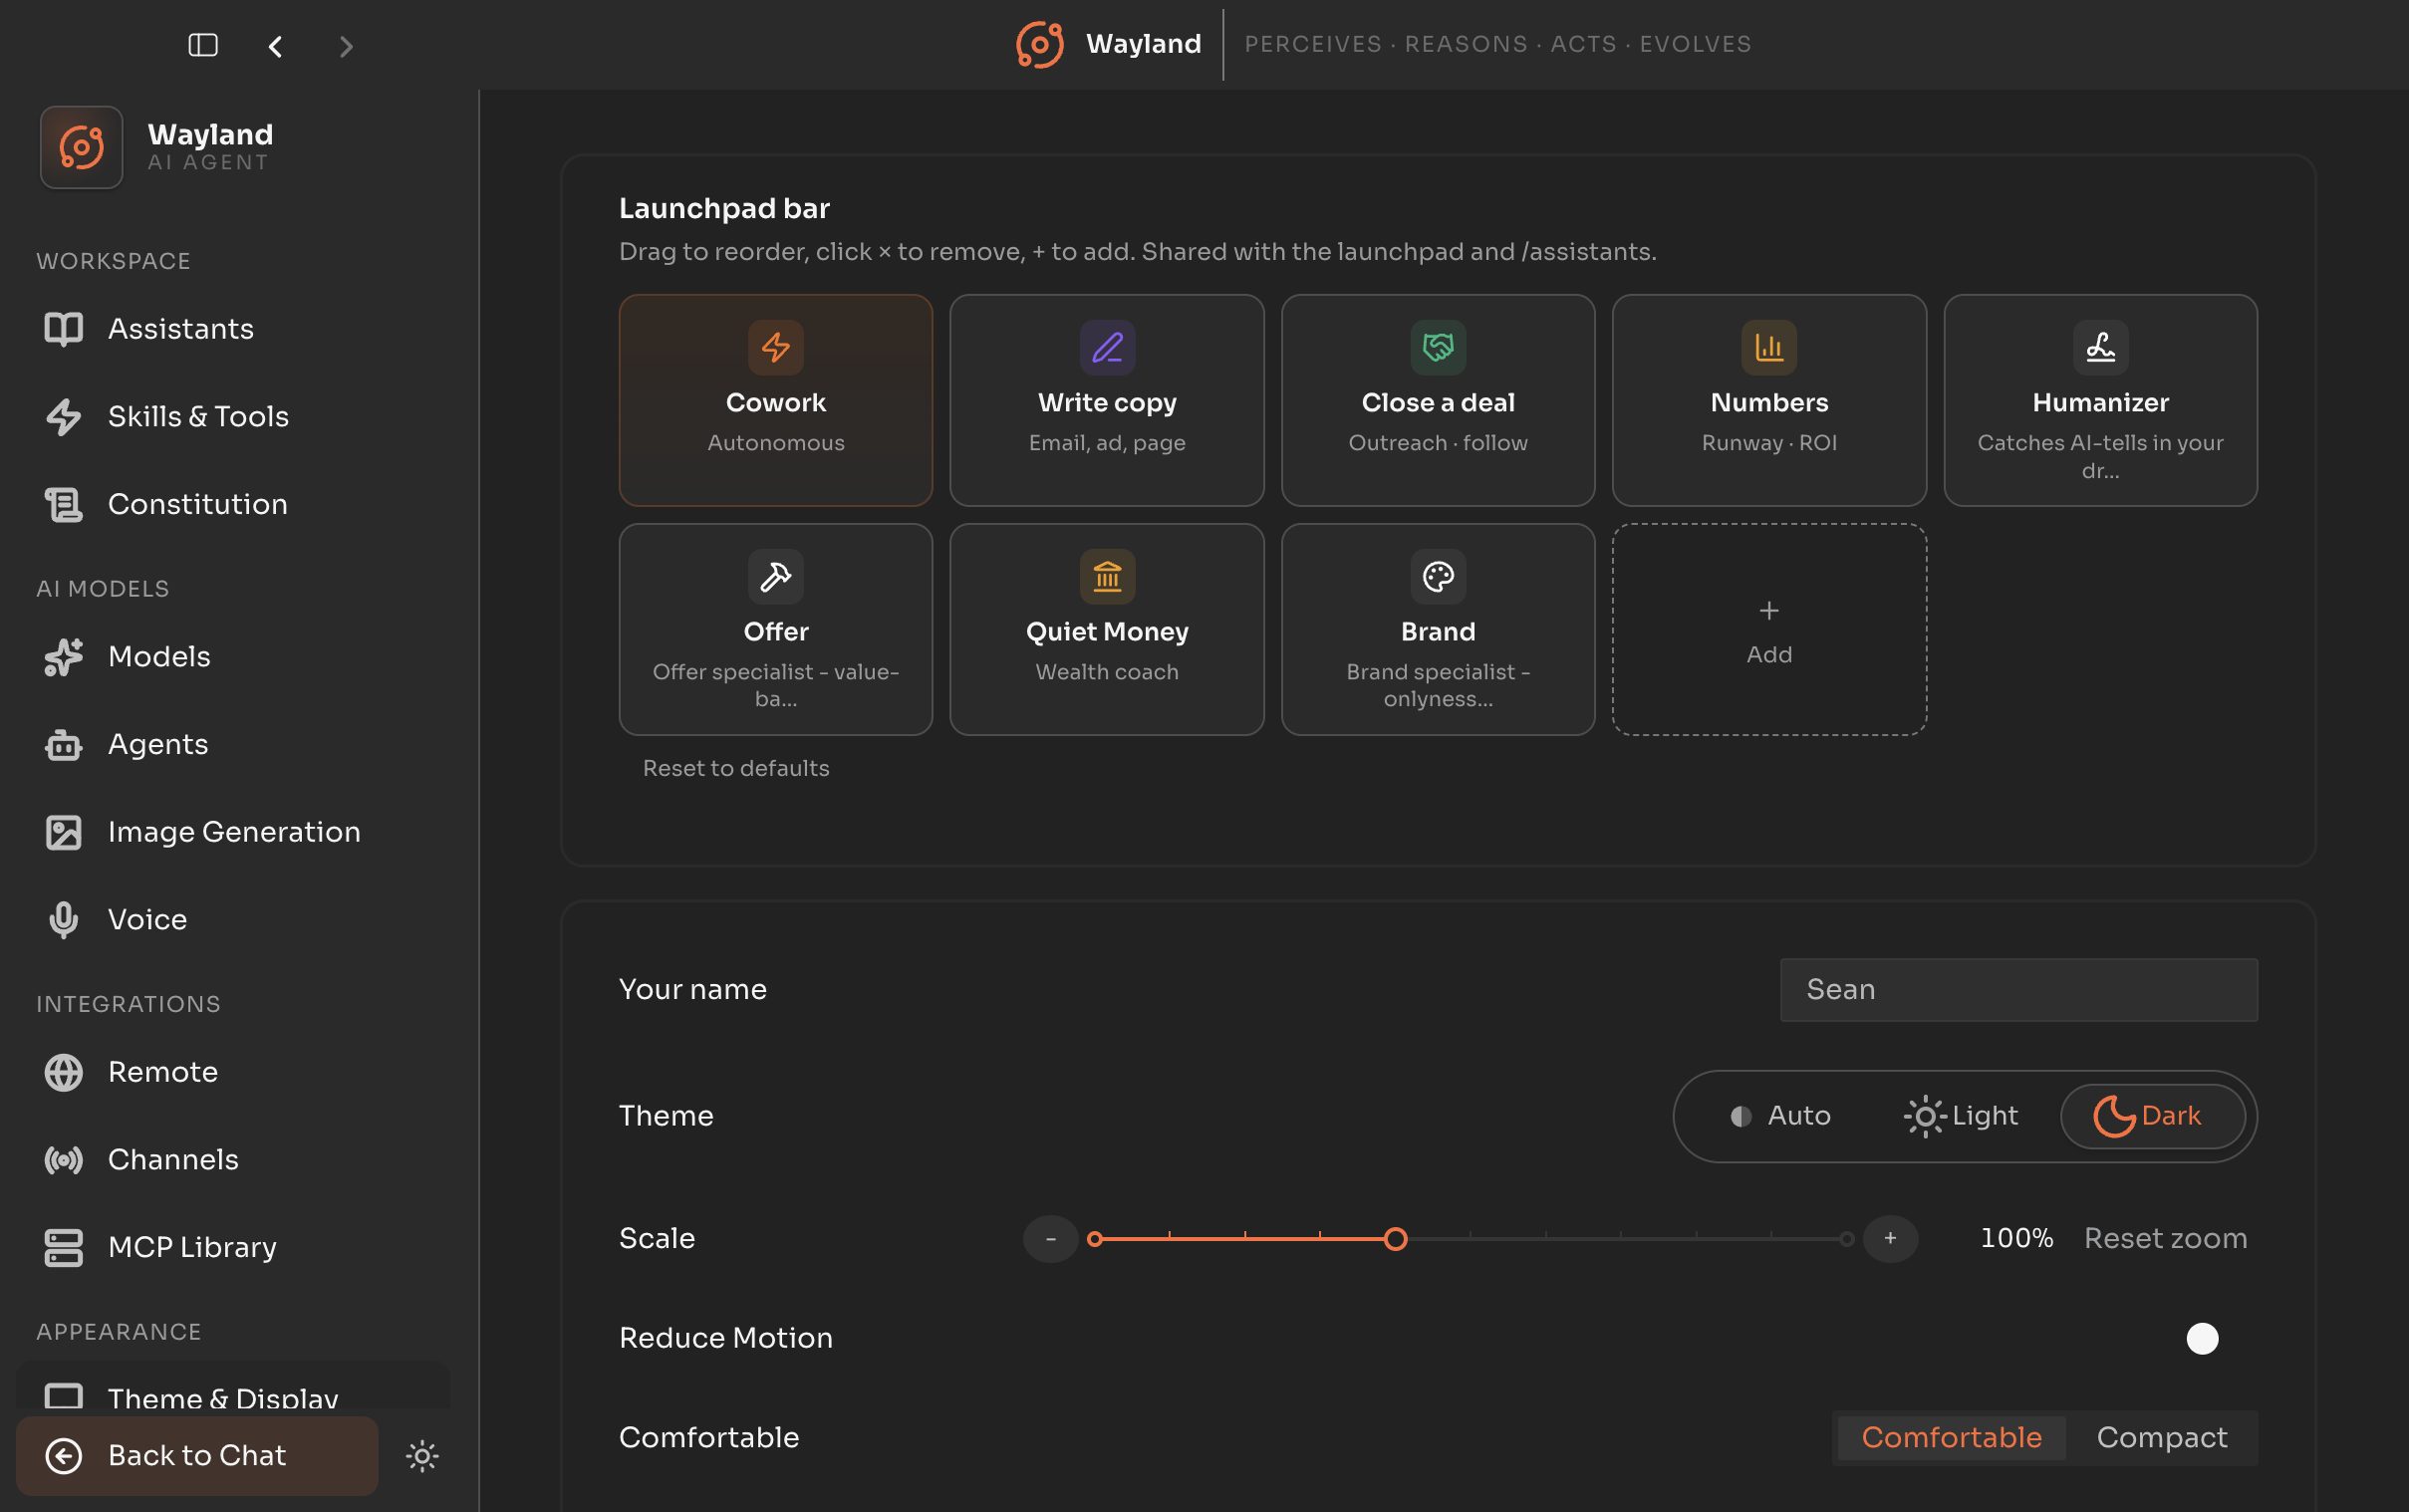
Task: Click Reset to defaults link
Action: click(736, 769)
